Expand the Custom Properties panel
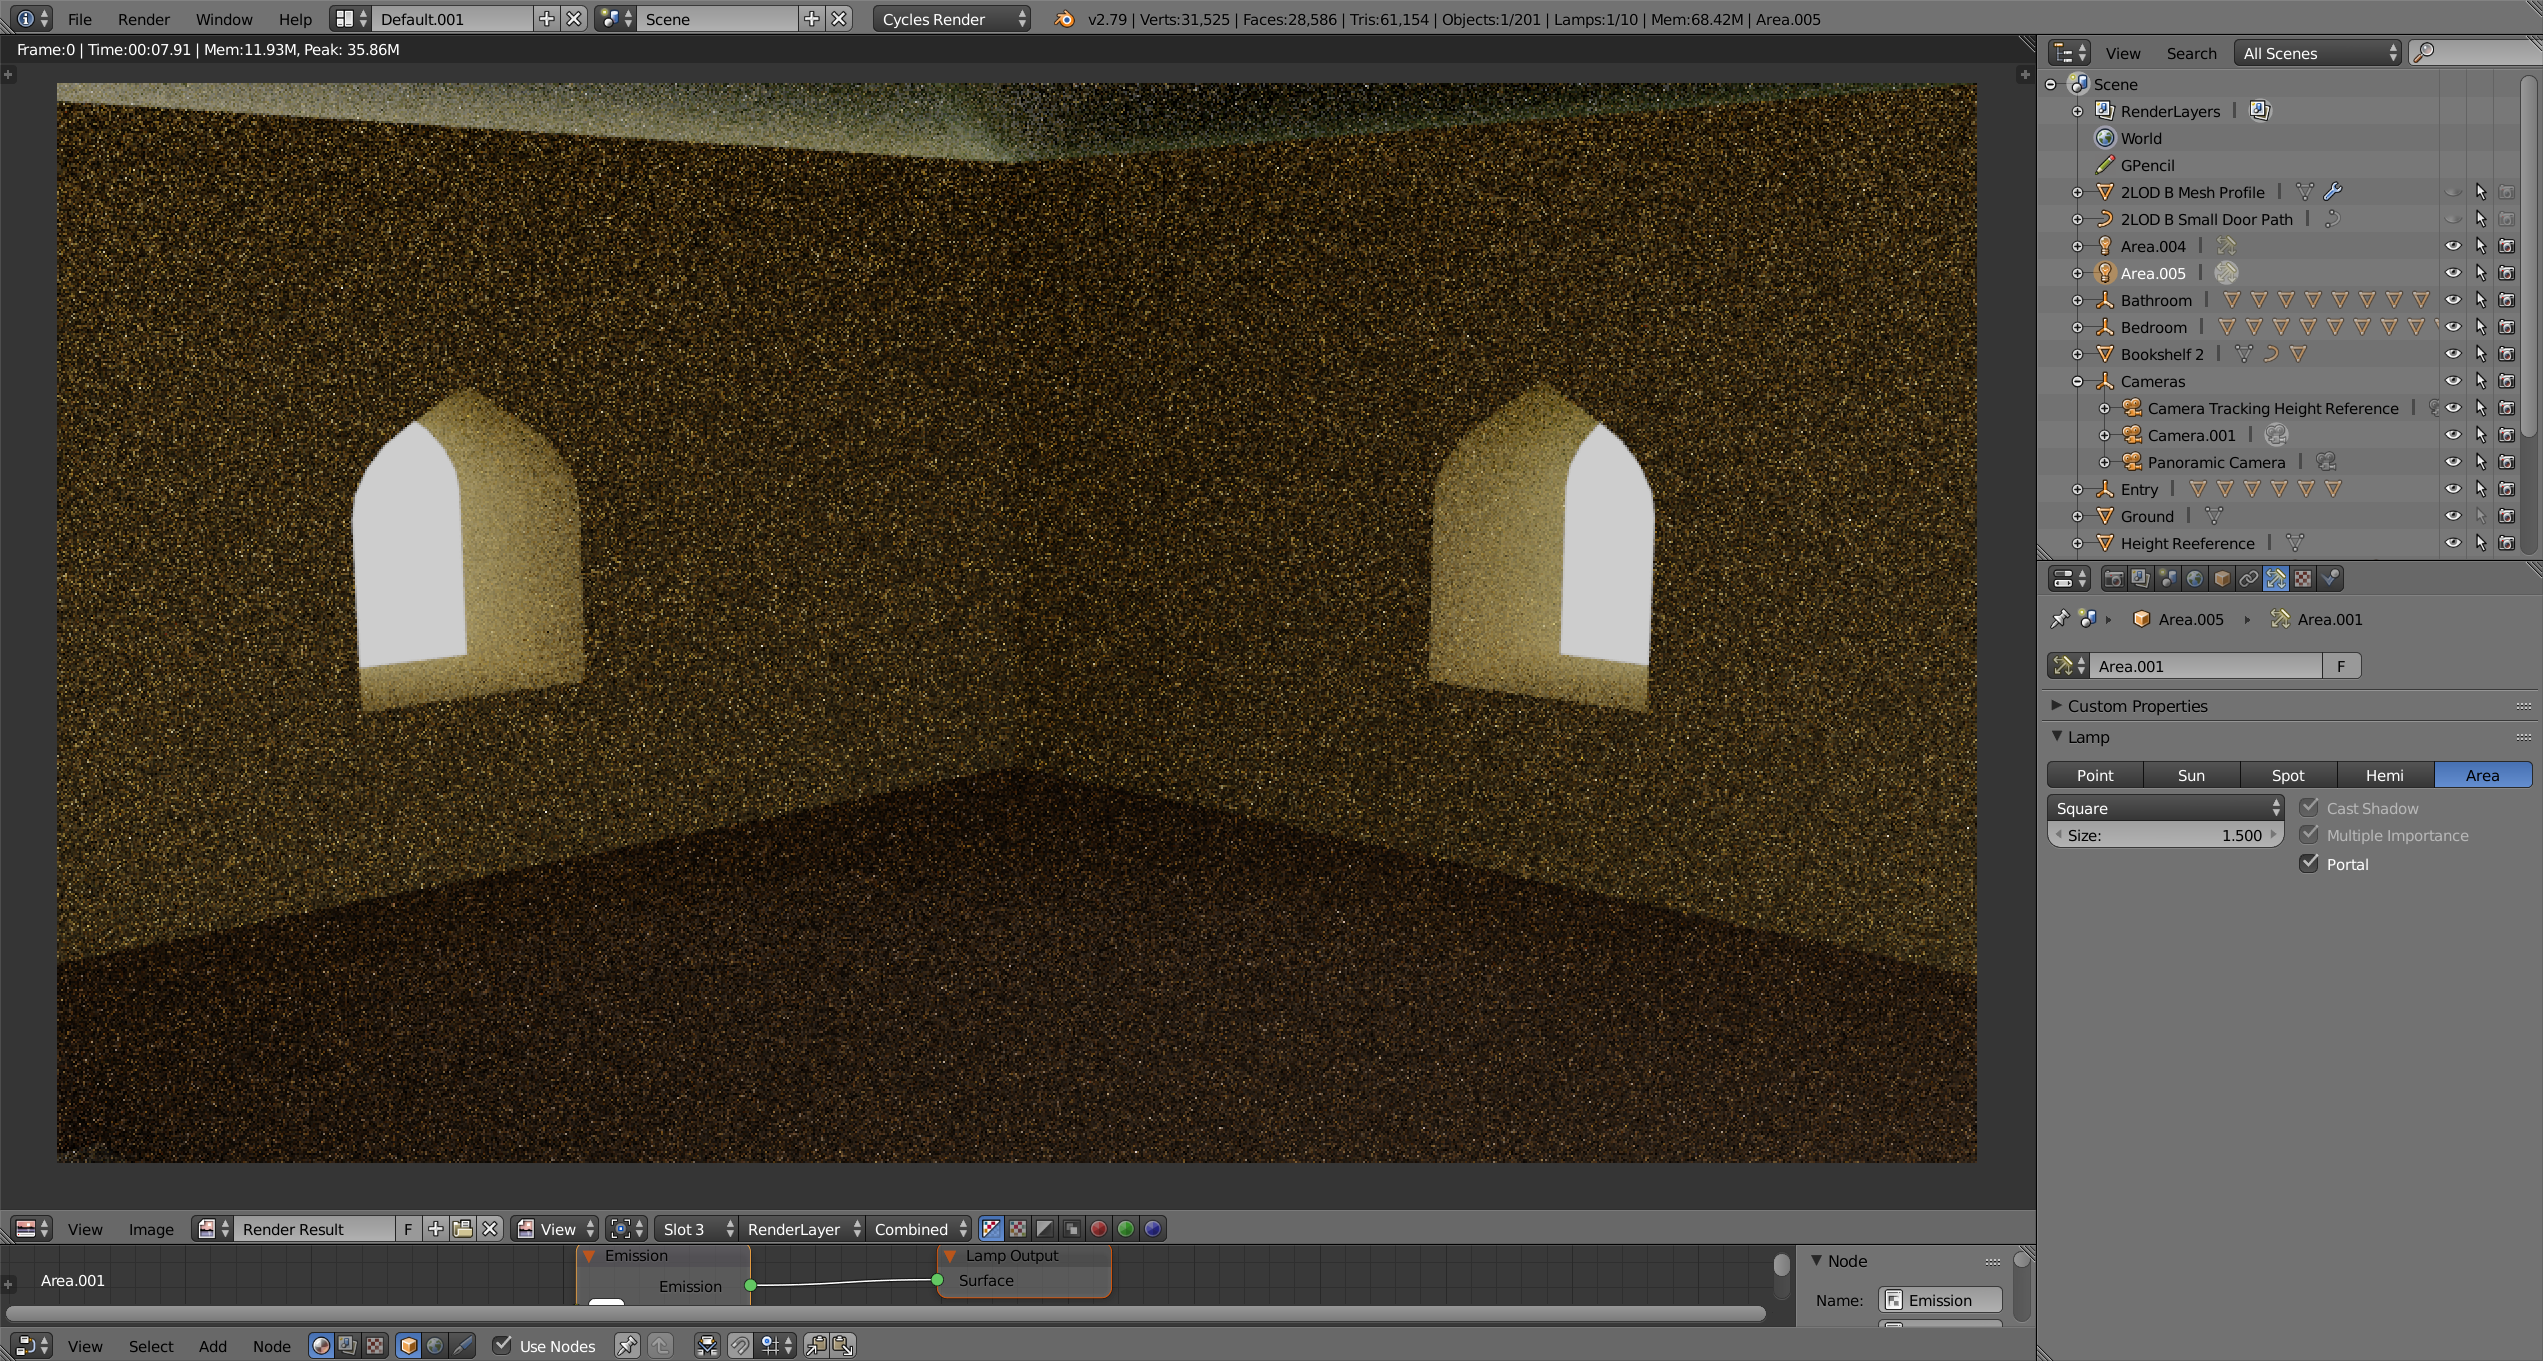 point(2137,706)
